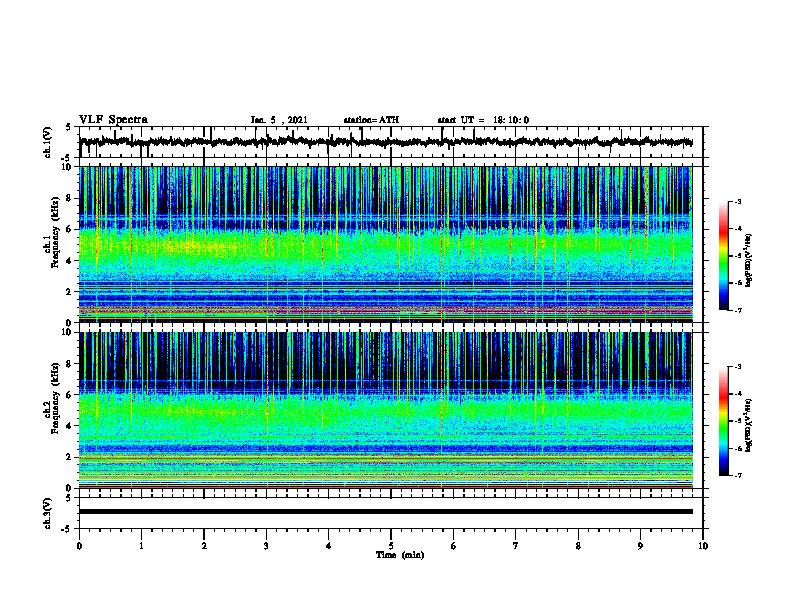Image resolution: width=792 pixels, height=612 pixels.
Task: Click the "6" tick on the time axis
Action: (x=453, y=546)
